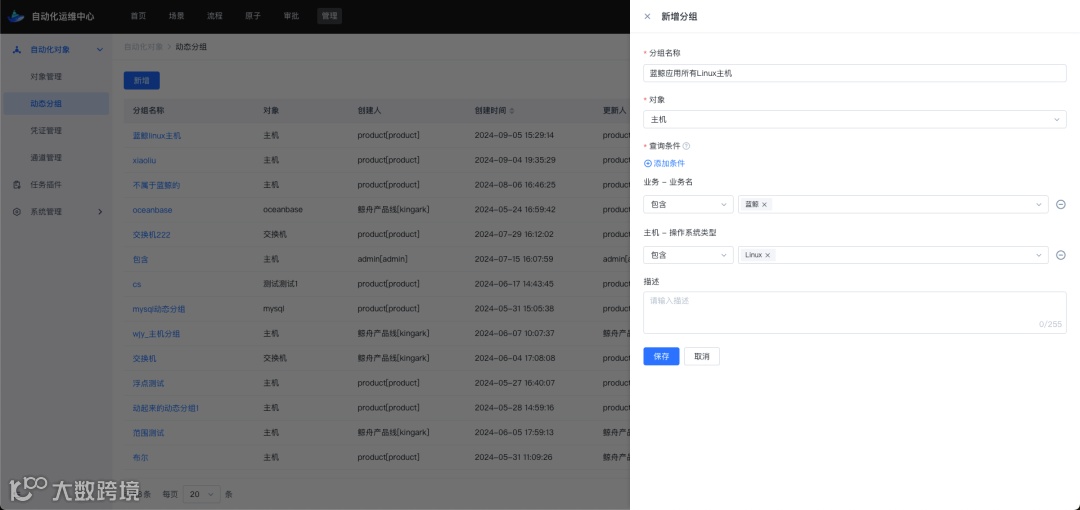1080x510 pixels.
Task: Click the 自动化运维中心 logo icon
Action: (16, 16)
